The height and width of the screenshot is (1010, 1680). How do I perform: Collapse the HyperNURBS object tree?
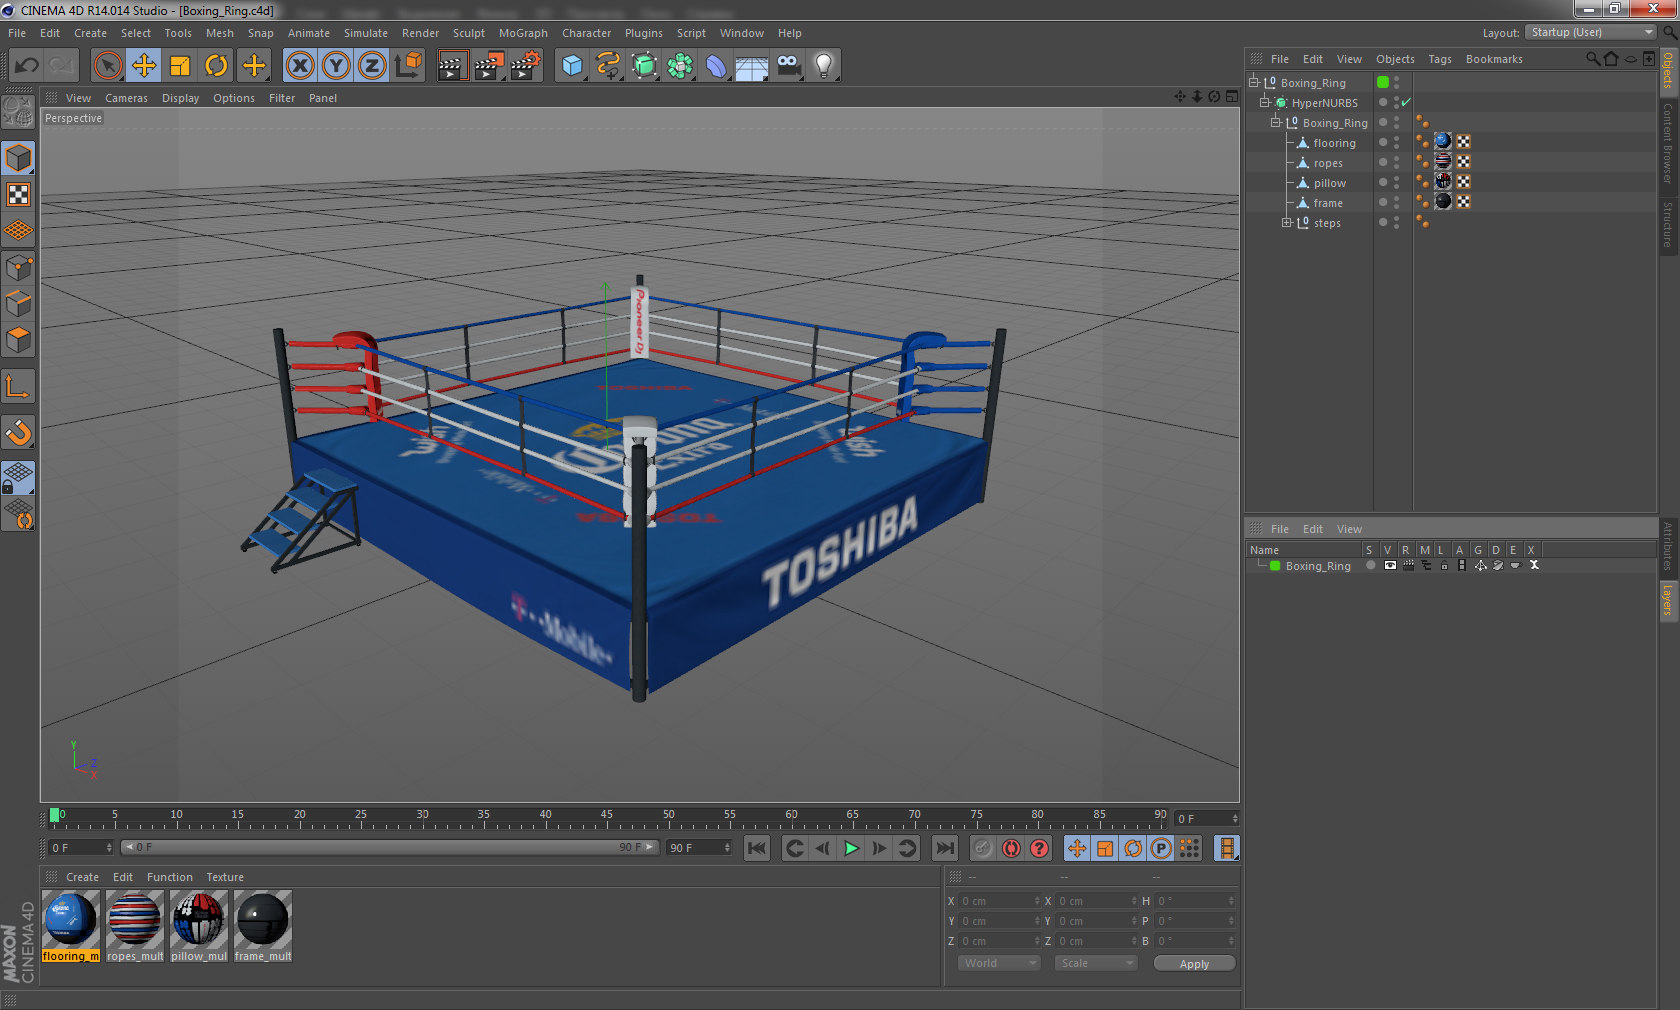[1264, 103]
